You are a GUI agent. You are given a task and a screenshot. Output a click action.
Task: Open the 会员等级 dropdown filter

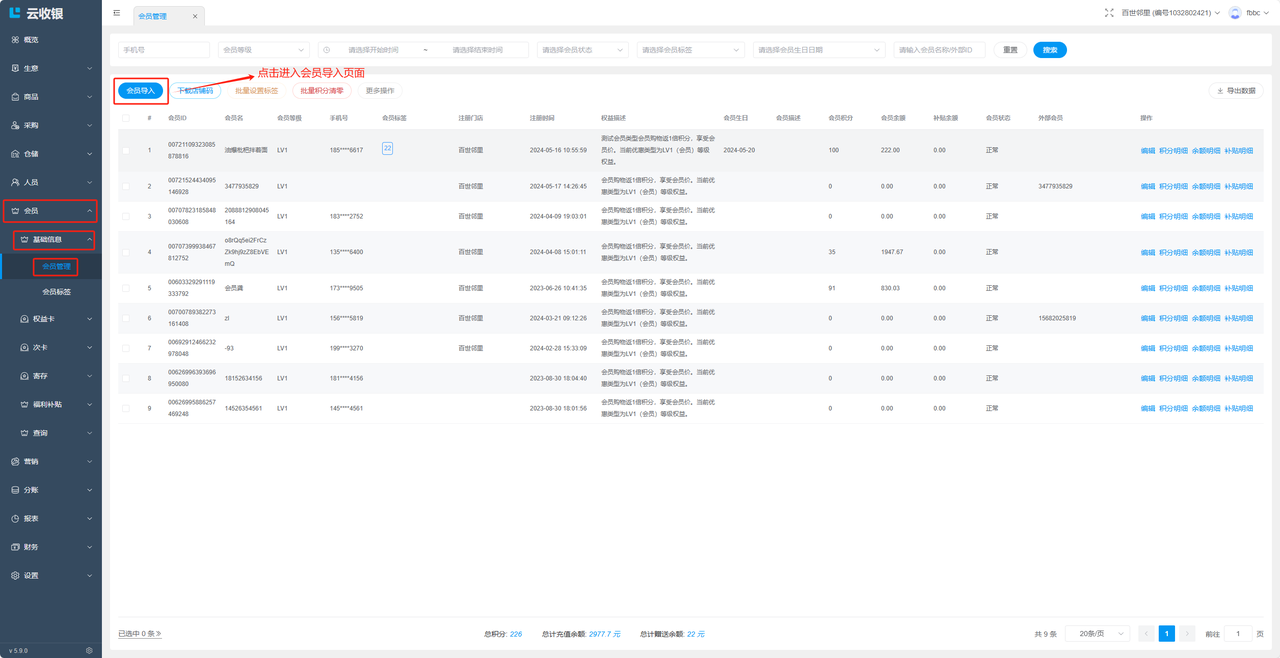click(x=263, y=50)
